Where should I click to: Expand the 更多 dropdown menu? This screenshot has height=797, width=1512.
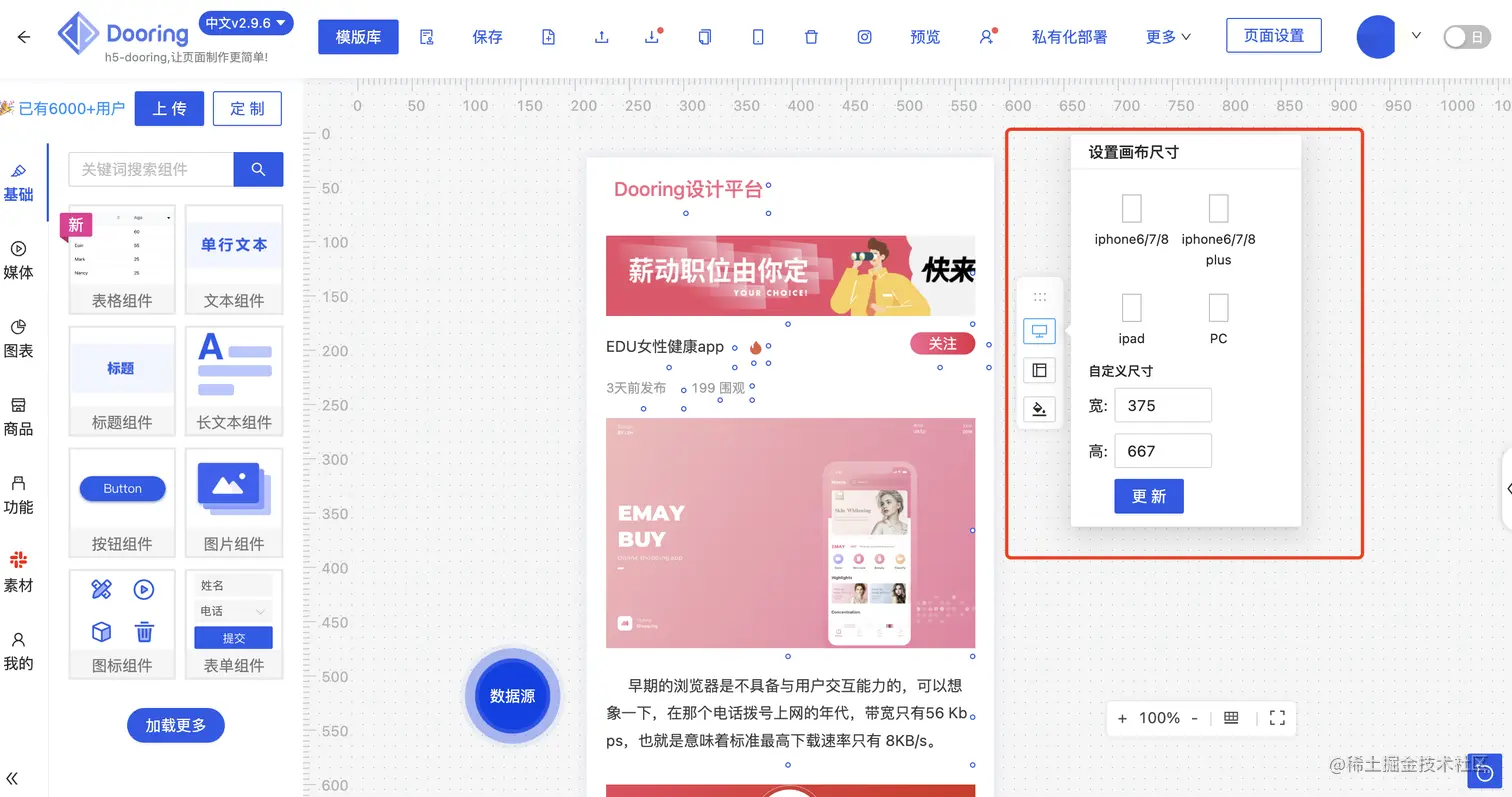(1168, 37)
